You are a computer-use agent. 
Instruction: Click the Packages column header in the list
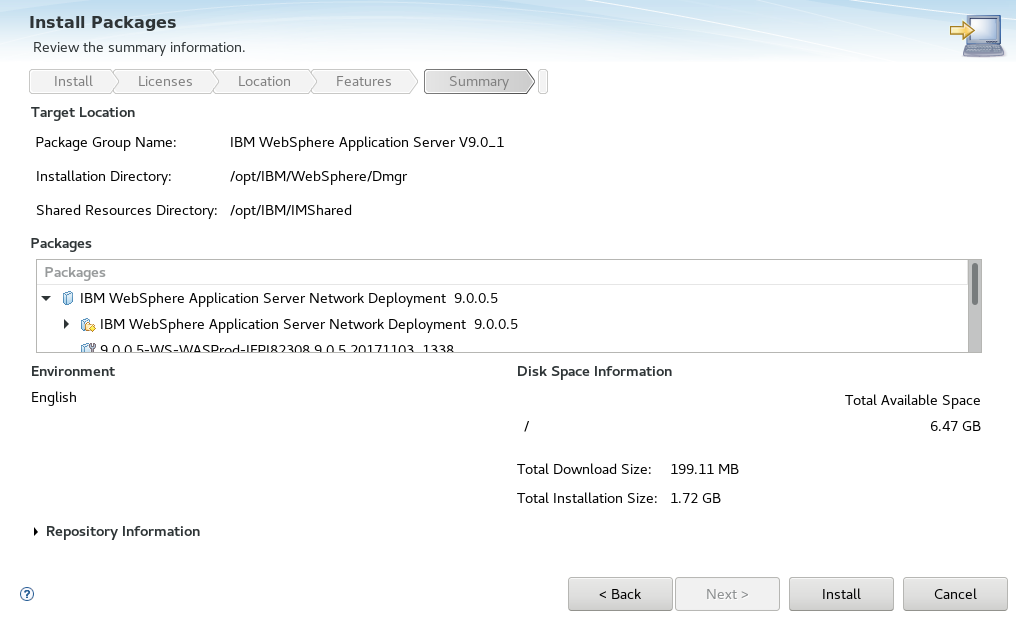pyautogui.click(x=502, y=273)
